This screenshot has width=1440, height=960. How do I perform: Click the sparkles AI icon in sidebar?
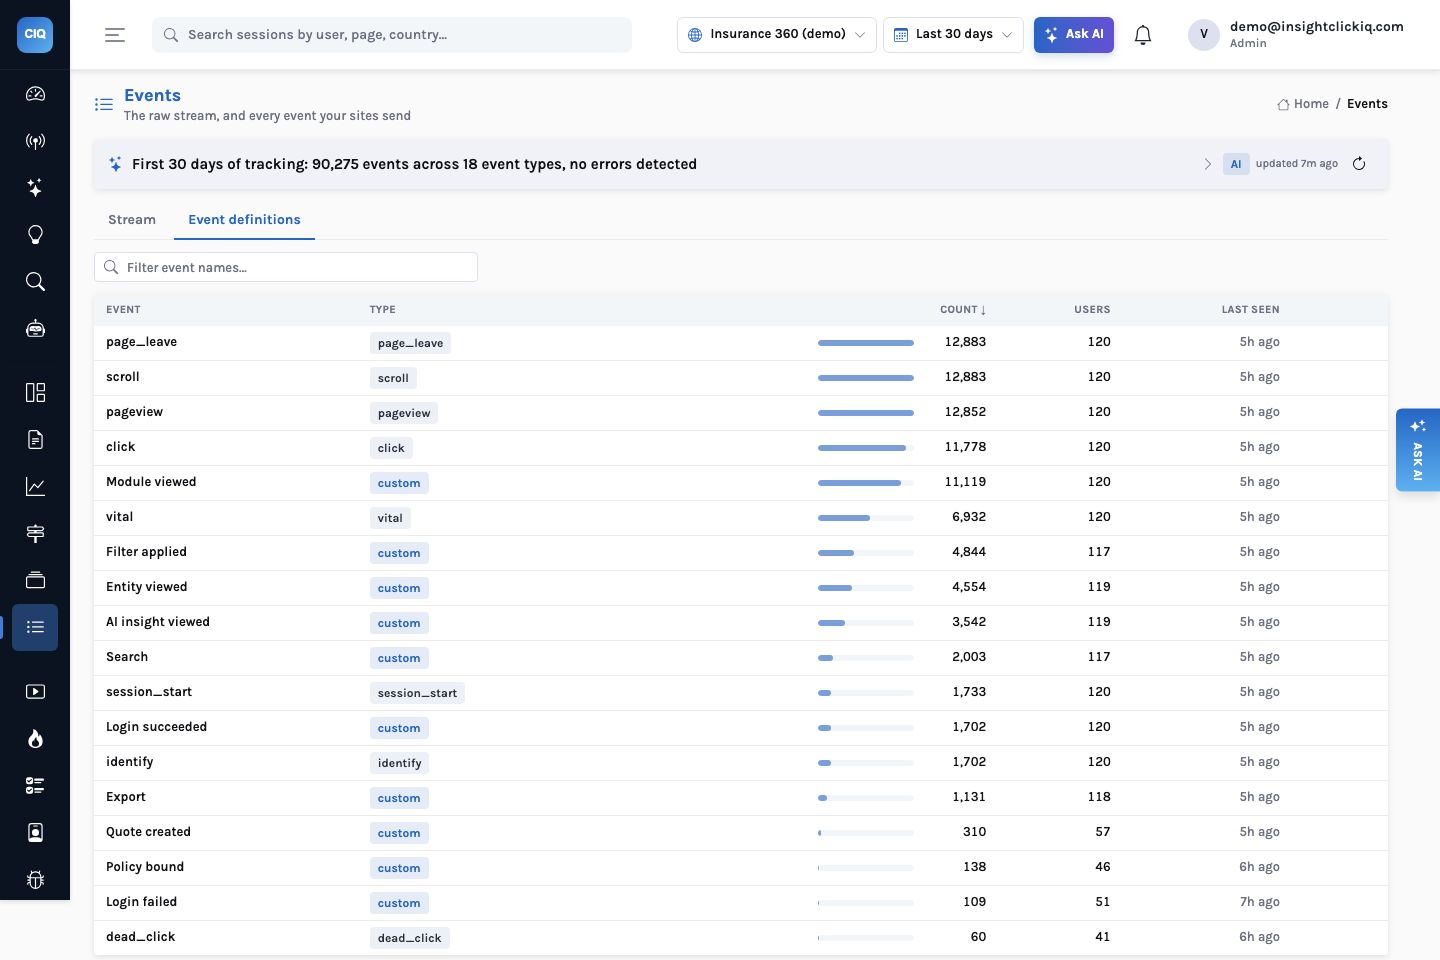pos(35,188)
